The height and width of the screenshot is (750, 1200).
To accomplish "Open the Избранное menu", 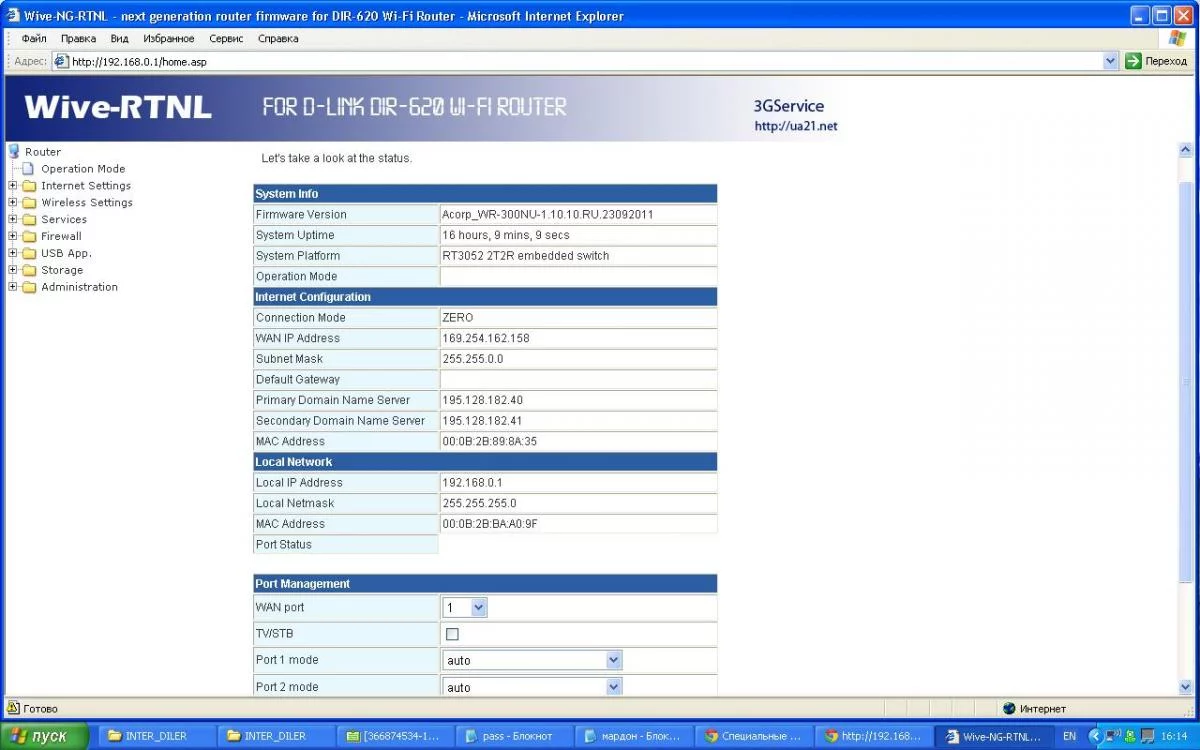I will (x=168, y=39).
